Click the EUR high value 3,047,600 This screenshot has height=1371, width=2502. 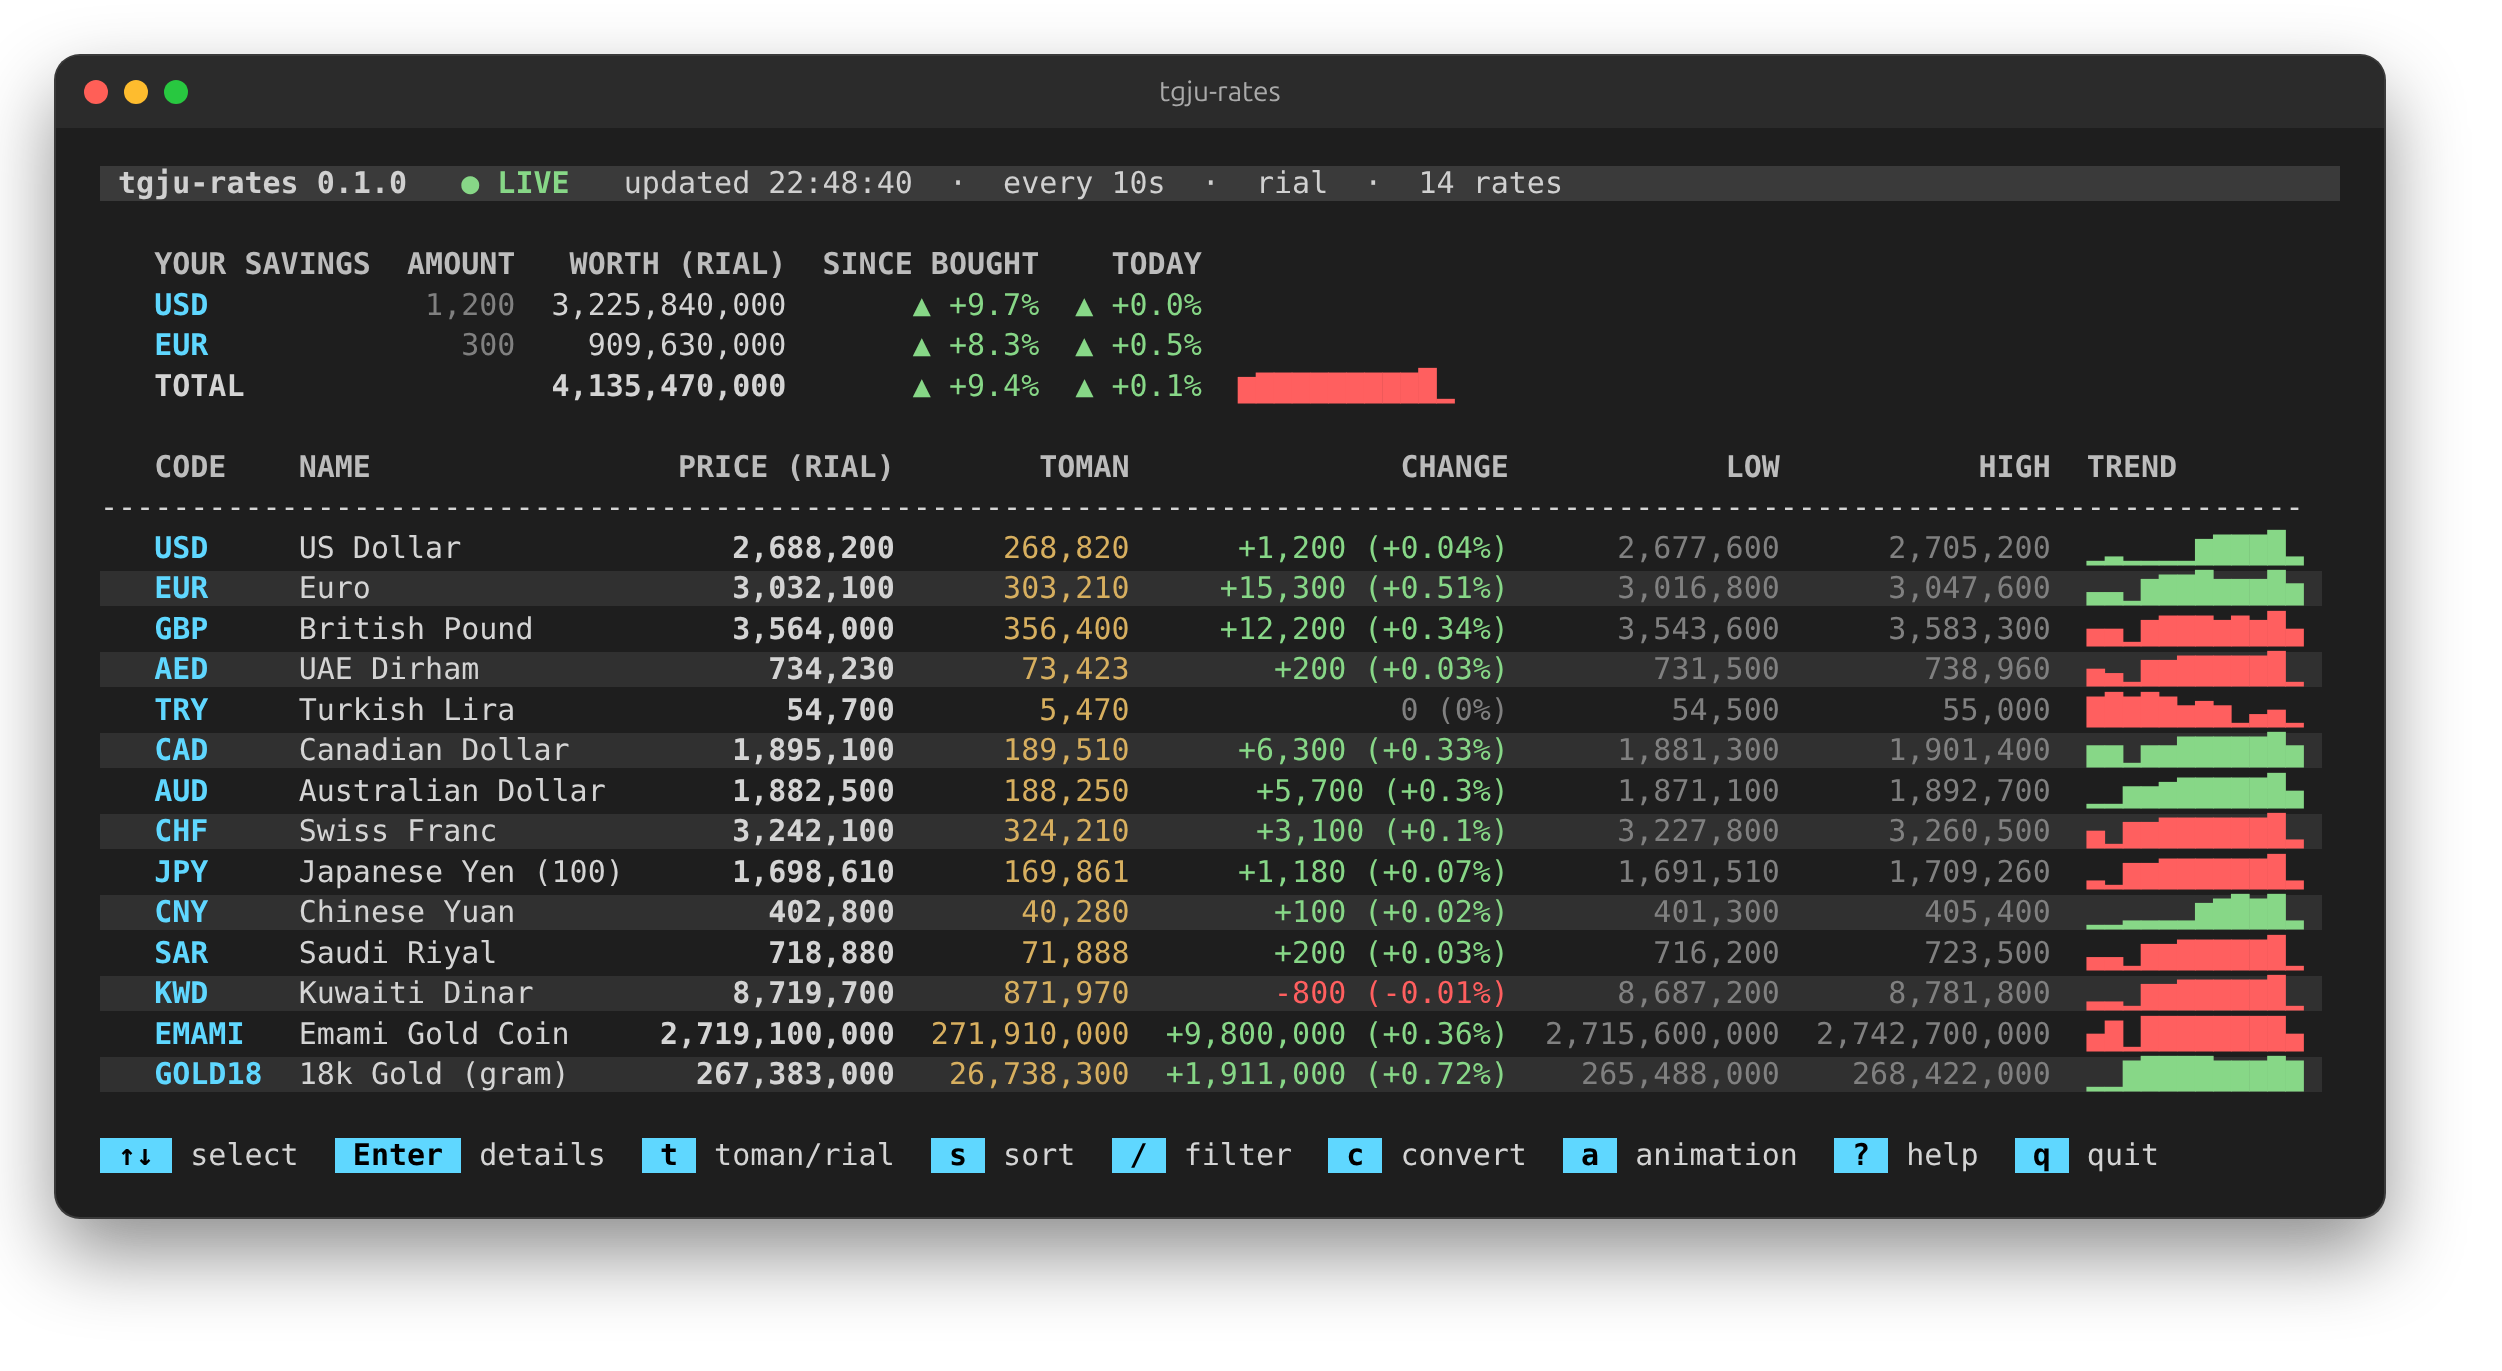click(1969, 588)
